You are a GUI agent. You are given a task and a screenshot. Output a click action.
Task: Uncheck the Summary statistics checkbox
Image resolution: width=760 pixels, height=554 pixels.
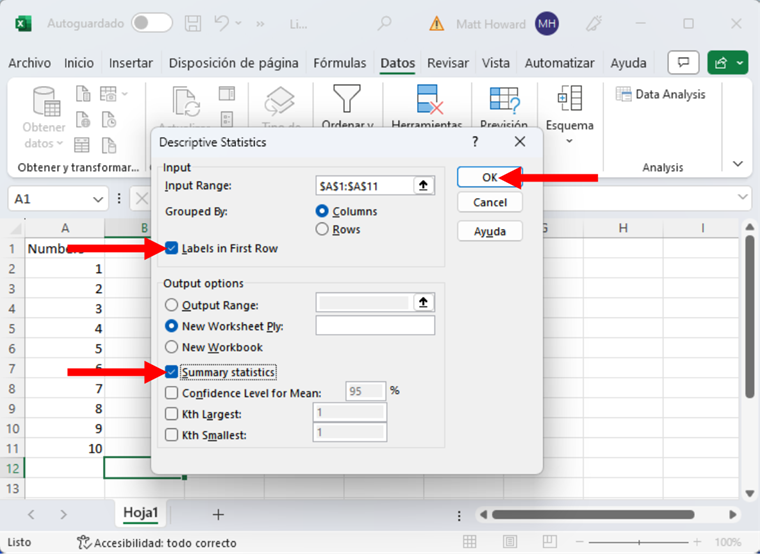(172, 372)
